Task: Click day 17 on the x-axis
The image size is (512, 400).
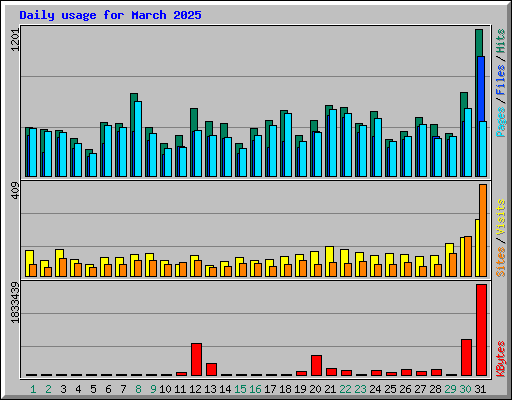Action: tap(270, 389)
